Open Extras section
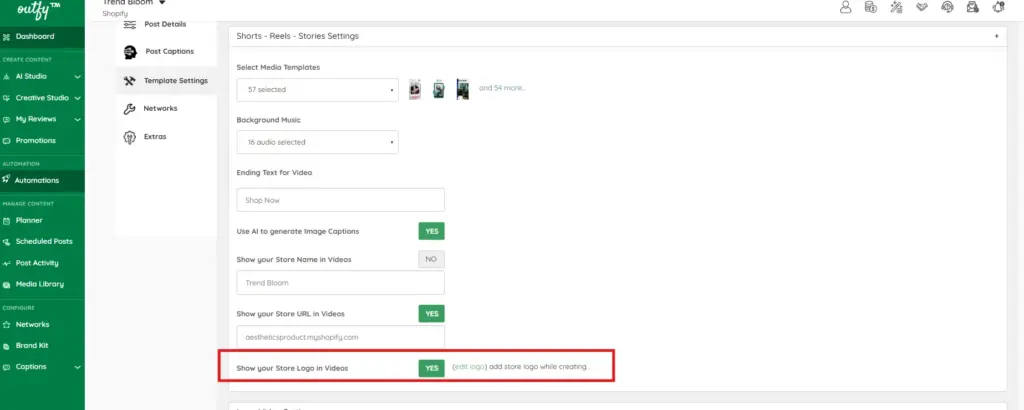 (x=155, y=137)
